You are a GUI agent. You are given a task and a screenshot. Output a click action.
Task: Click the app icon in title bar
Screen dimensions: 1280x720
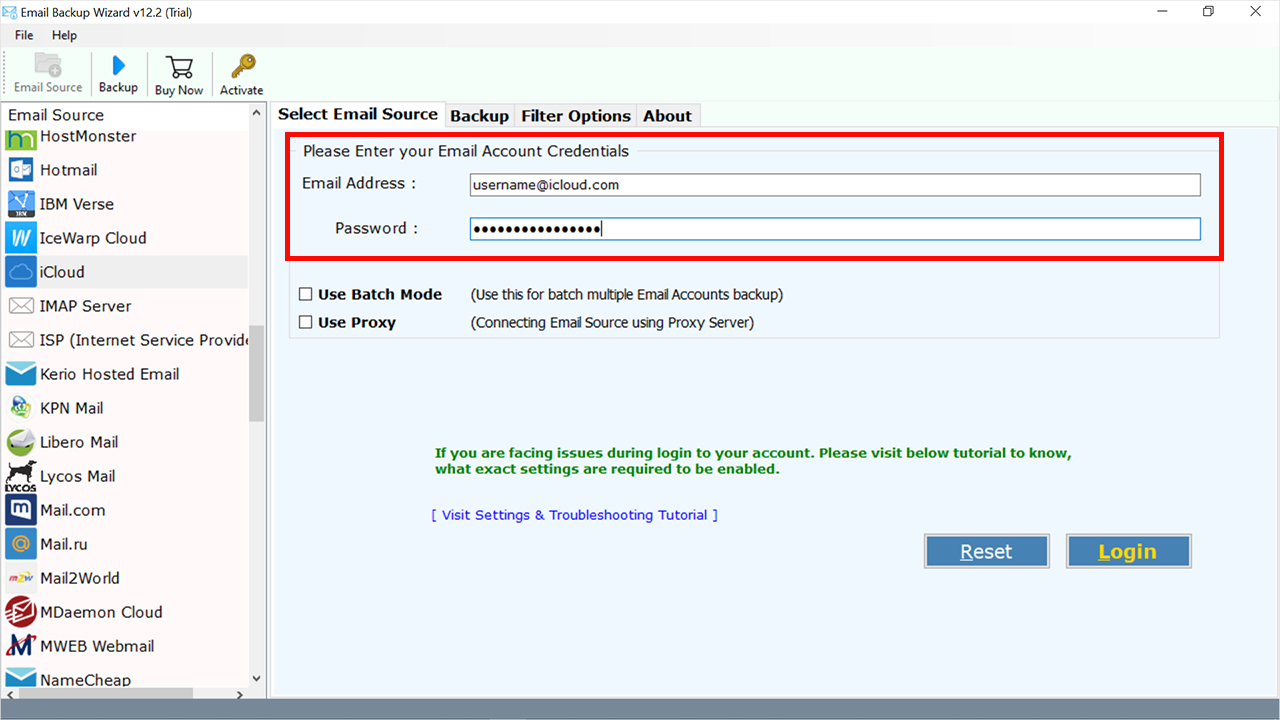(x=10, y=12)
